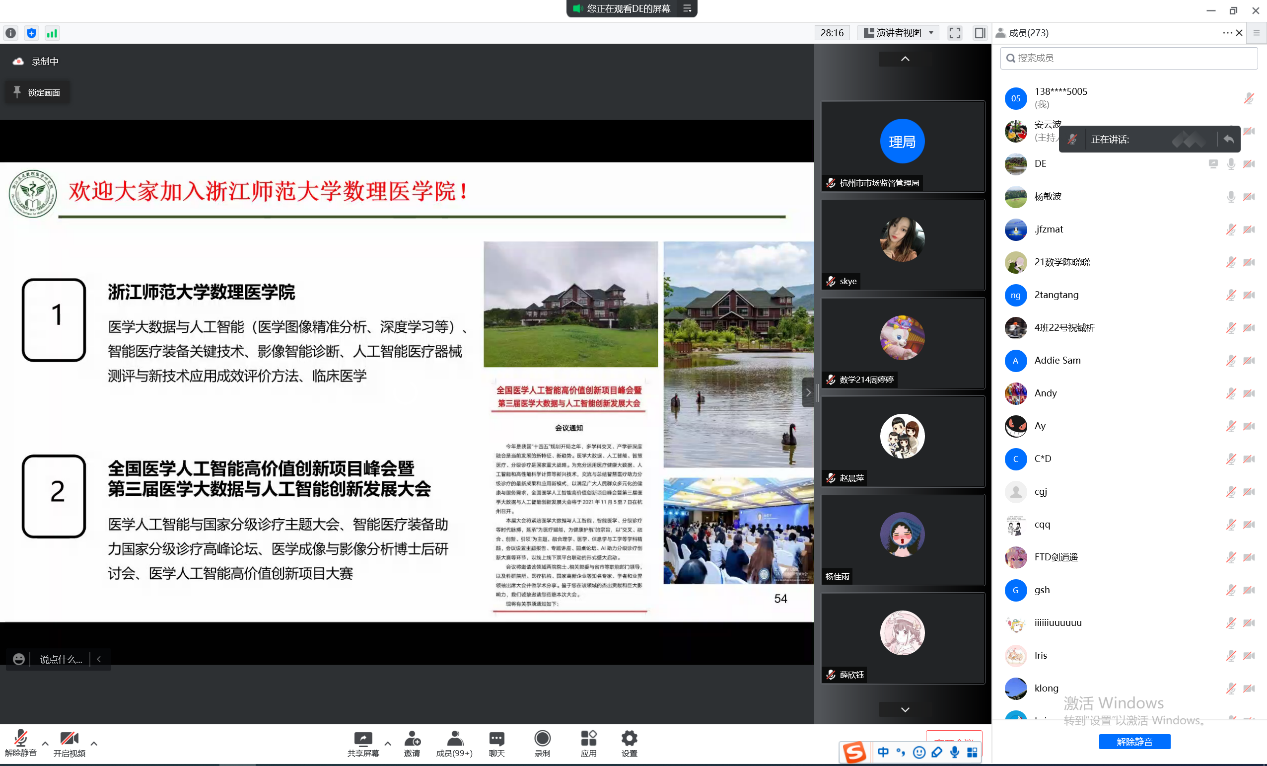This screenshot has height=766, width=1267.
Task: Unmute yourself with the 解除静音 microphone button
Action: tap(20, 742)
